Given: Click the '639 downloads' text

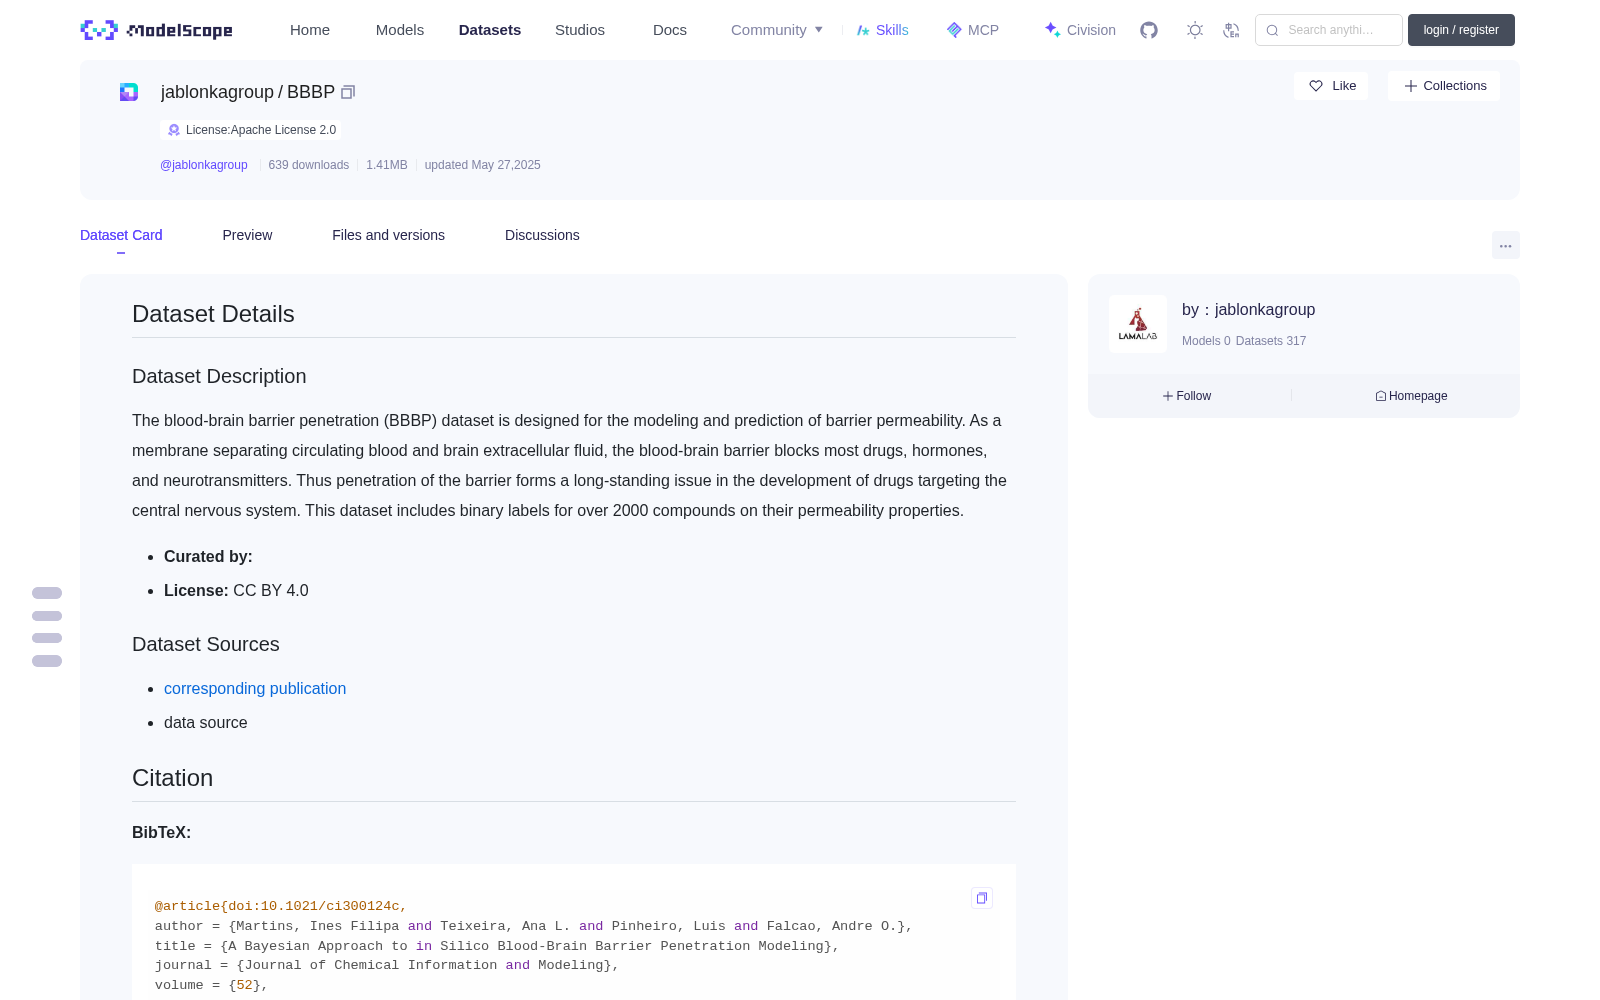Looking at the screenshot, I should 309,165.
